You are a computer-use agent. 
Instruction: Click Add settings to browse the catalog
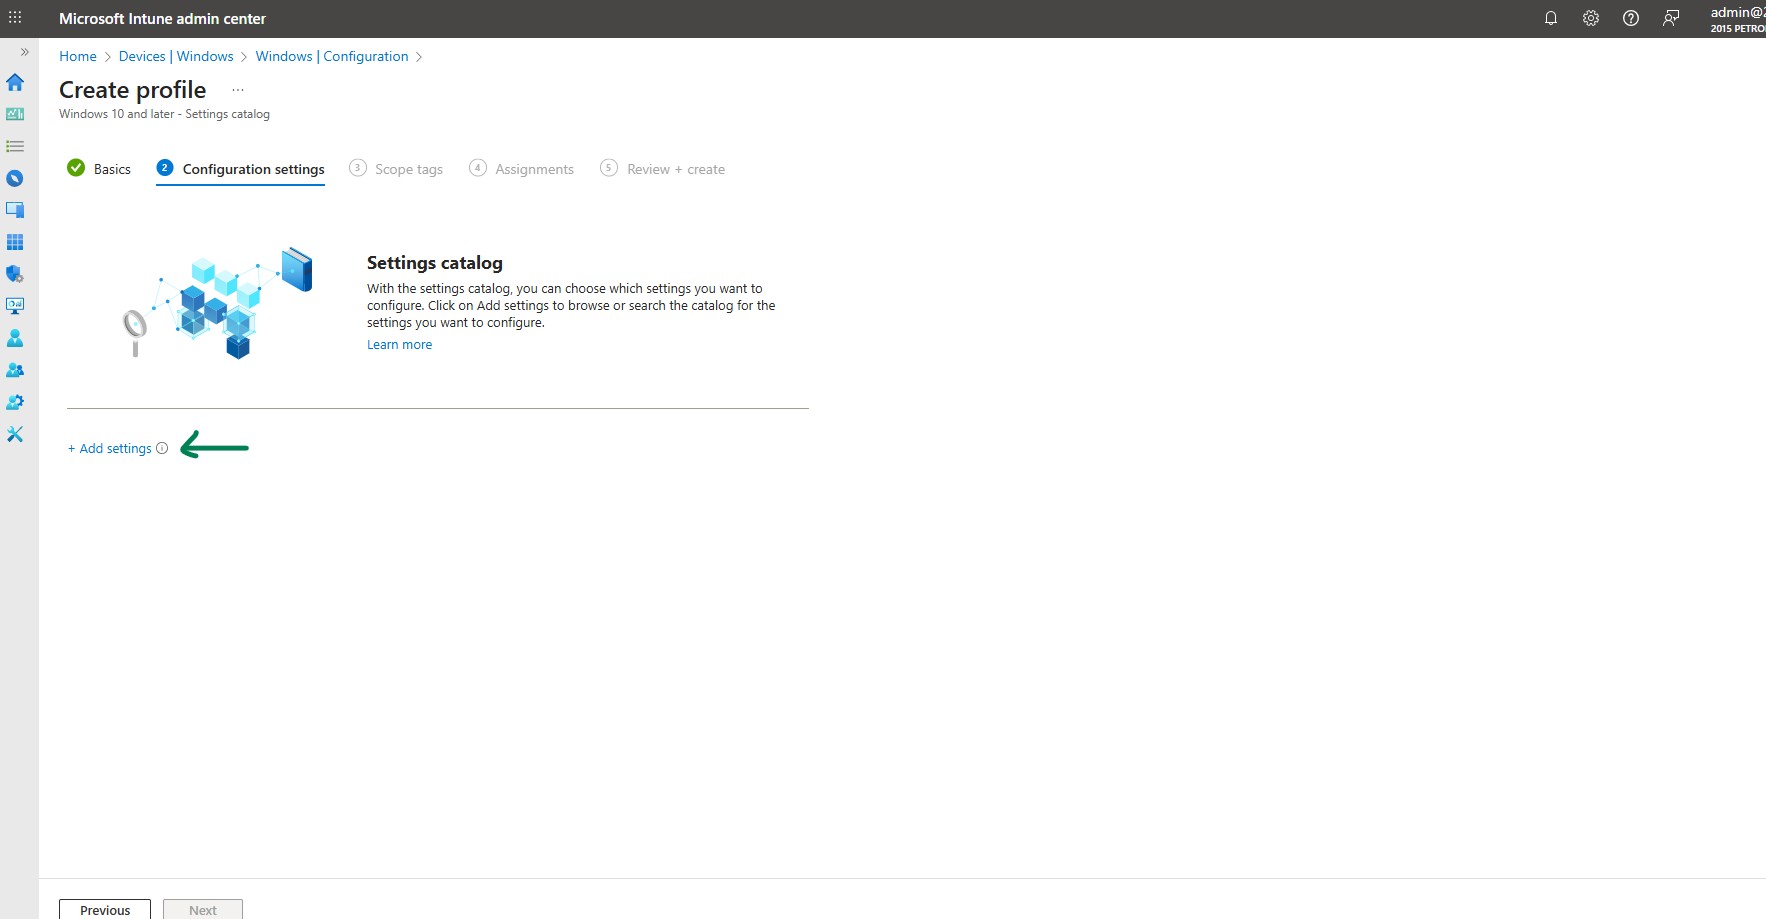click(x=109, y=448)
